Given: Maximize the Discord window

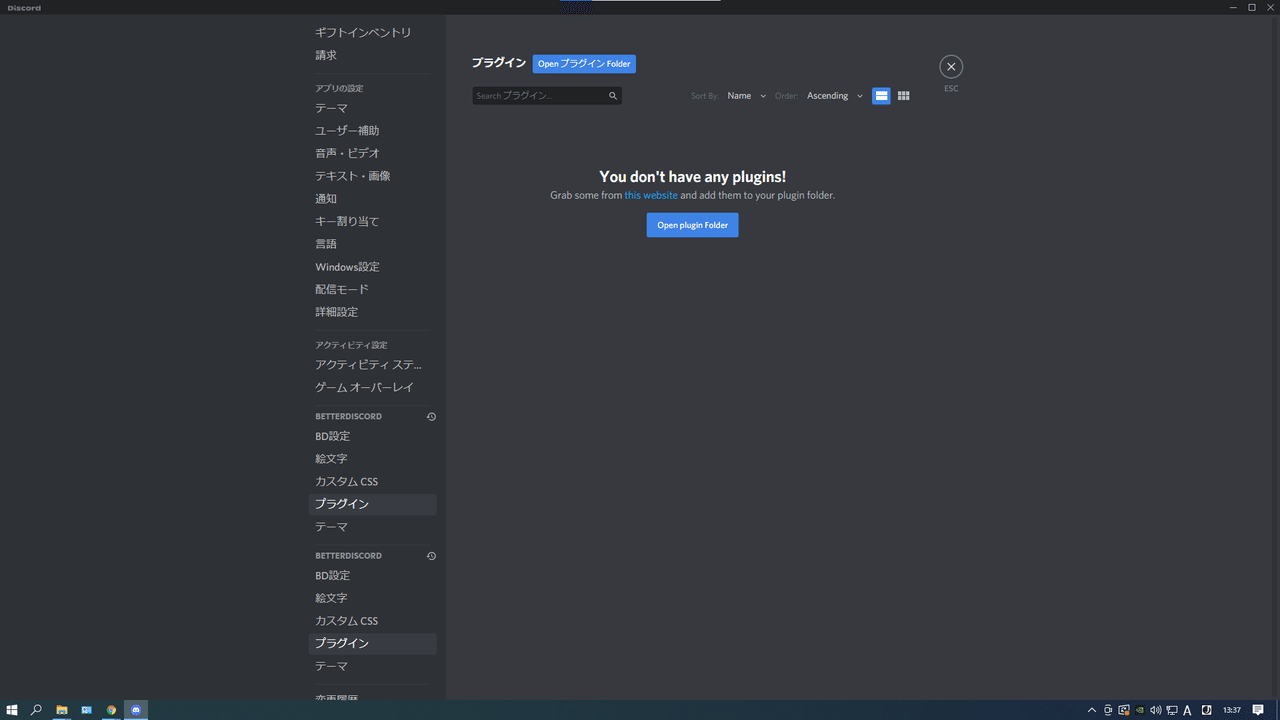Looking at the screenshot, I should [1251, 7].
